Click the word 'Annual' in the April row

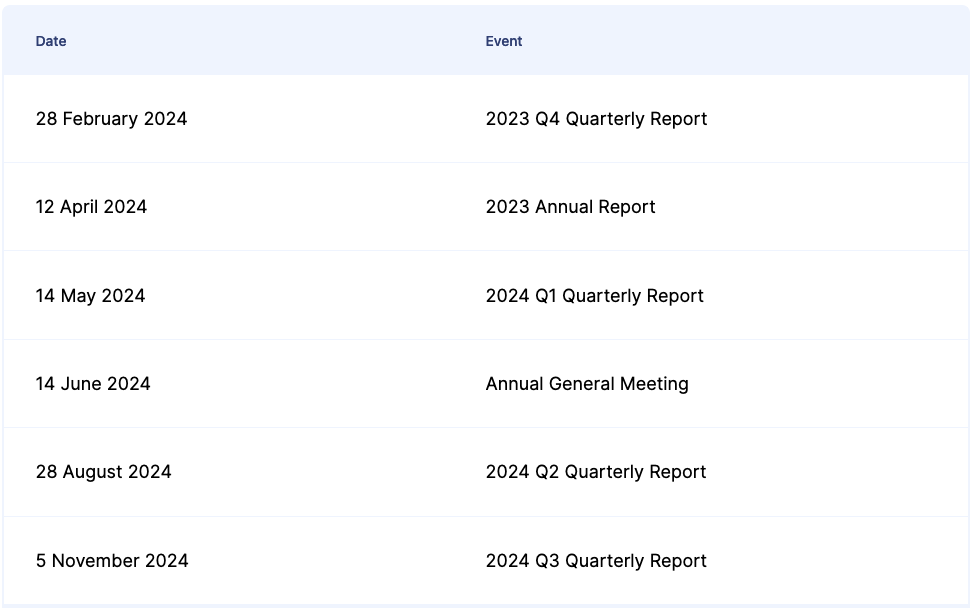pos(564,207)
